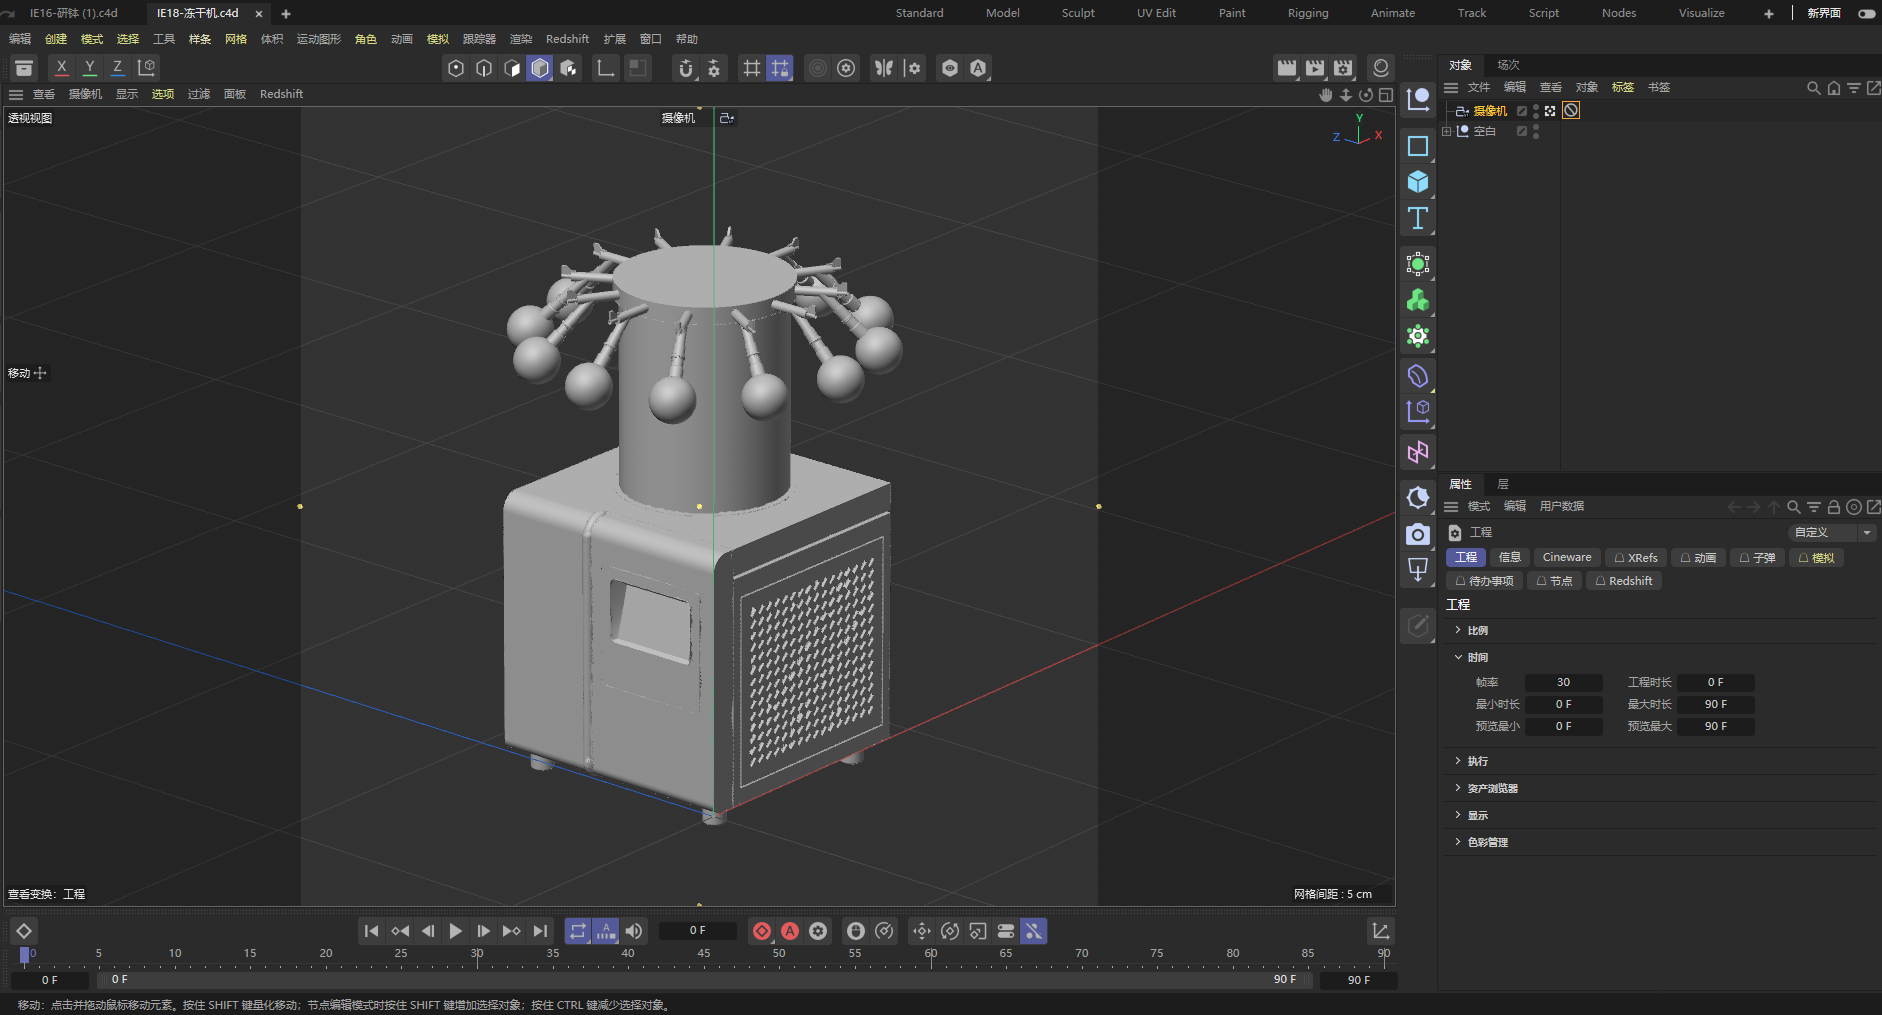Expand the 显示 section
Viewport: 1882px width, 1015px height.
point(1458,815)
